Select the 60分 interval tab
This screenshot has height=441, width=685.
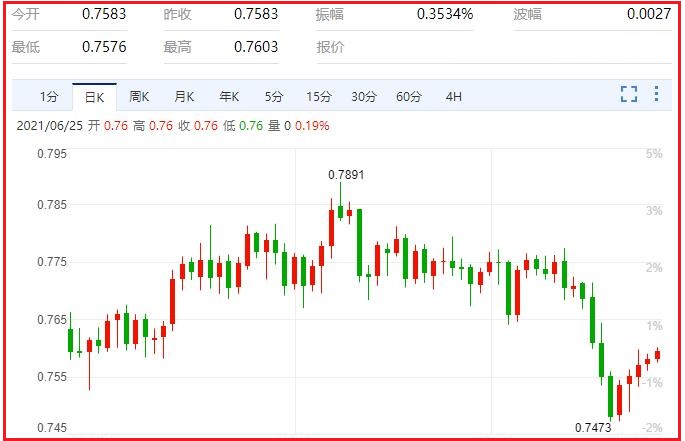[x=409, y=97]
